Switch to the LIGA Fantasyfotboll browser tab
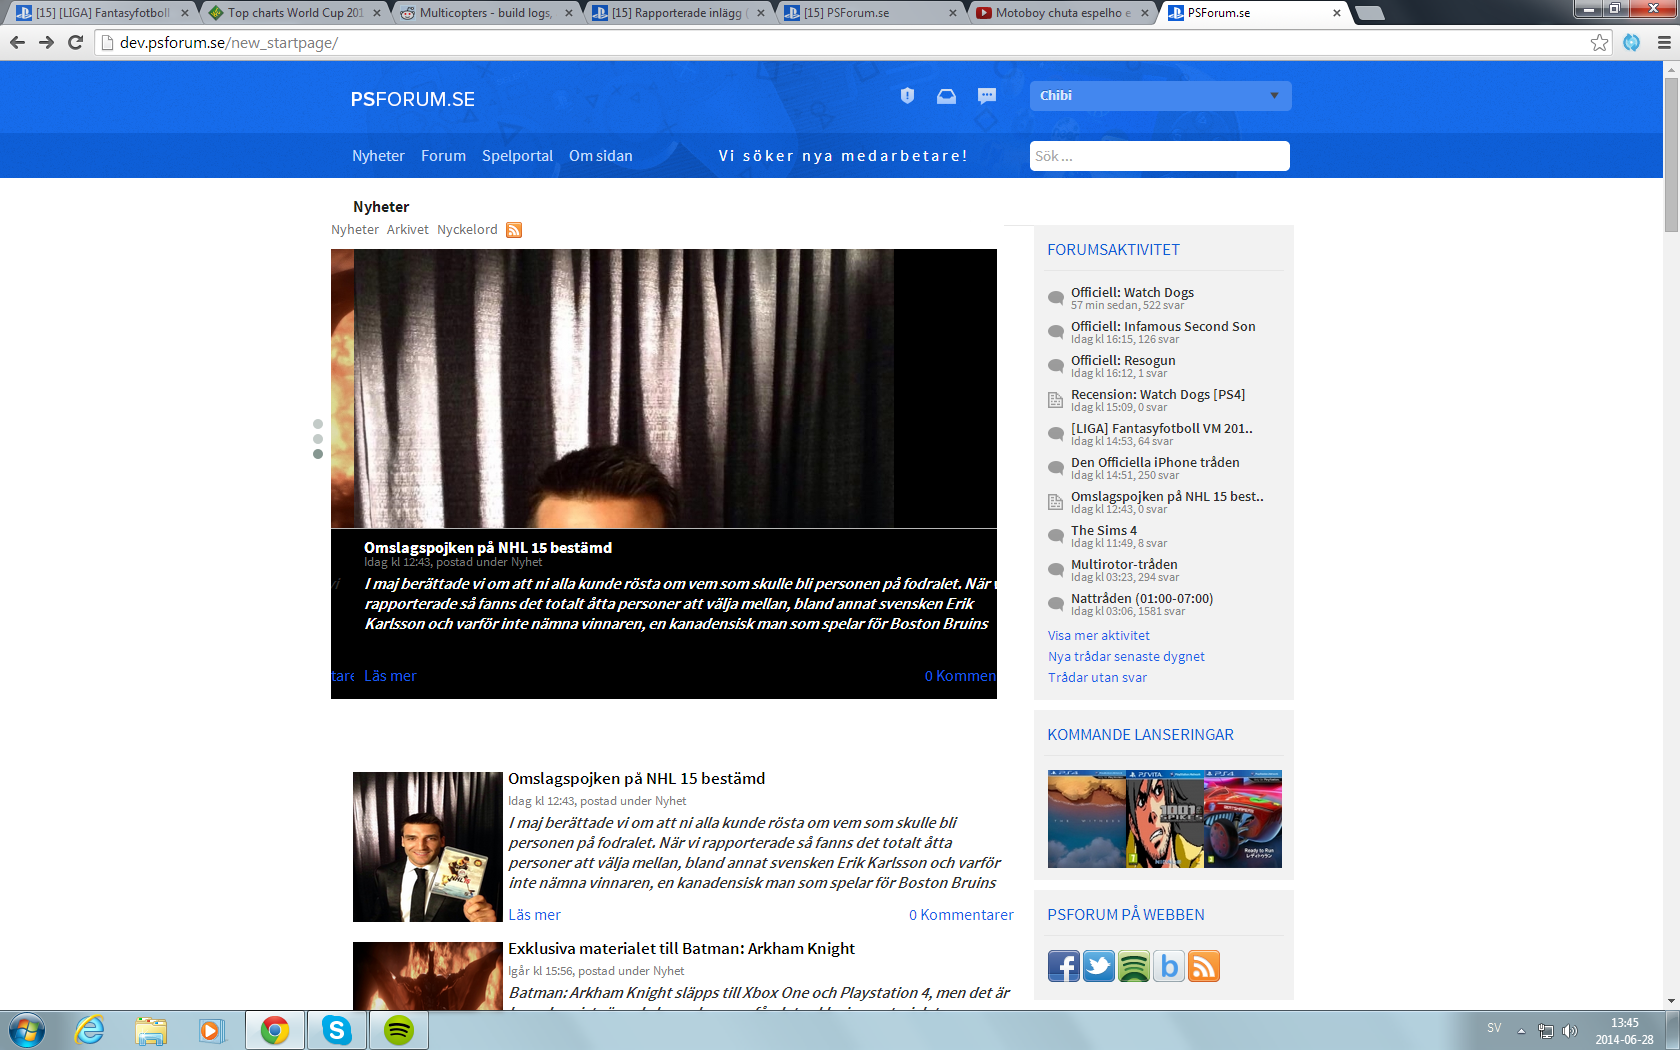This screenshot has height=1050, width=1680. coord(102,13)
